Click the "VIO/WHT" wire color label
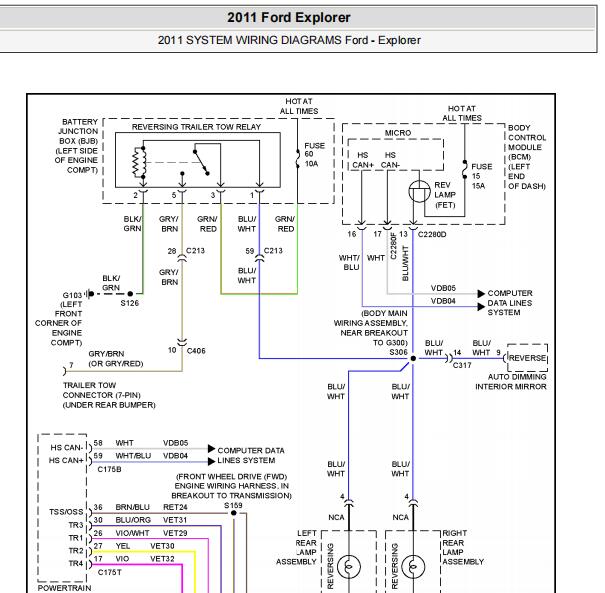 (x=132, y=533)
